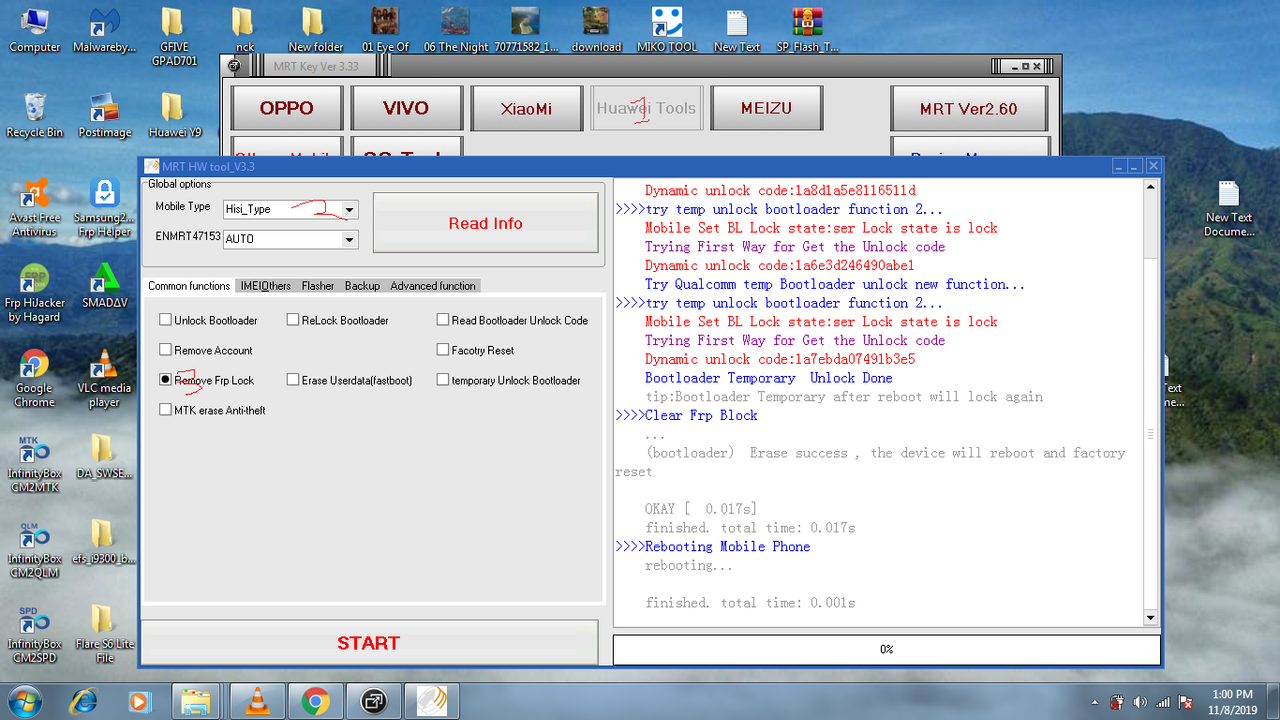Screen dimensions: 1280x720
Task: Click OPPO button in MRT Key window
Action: 287,108
